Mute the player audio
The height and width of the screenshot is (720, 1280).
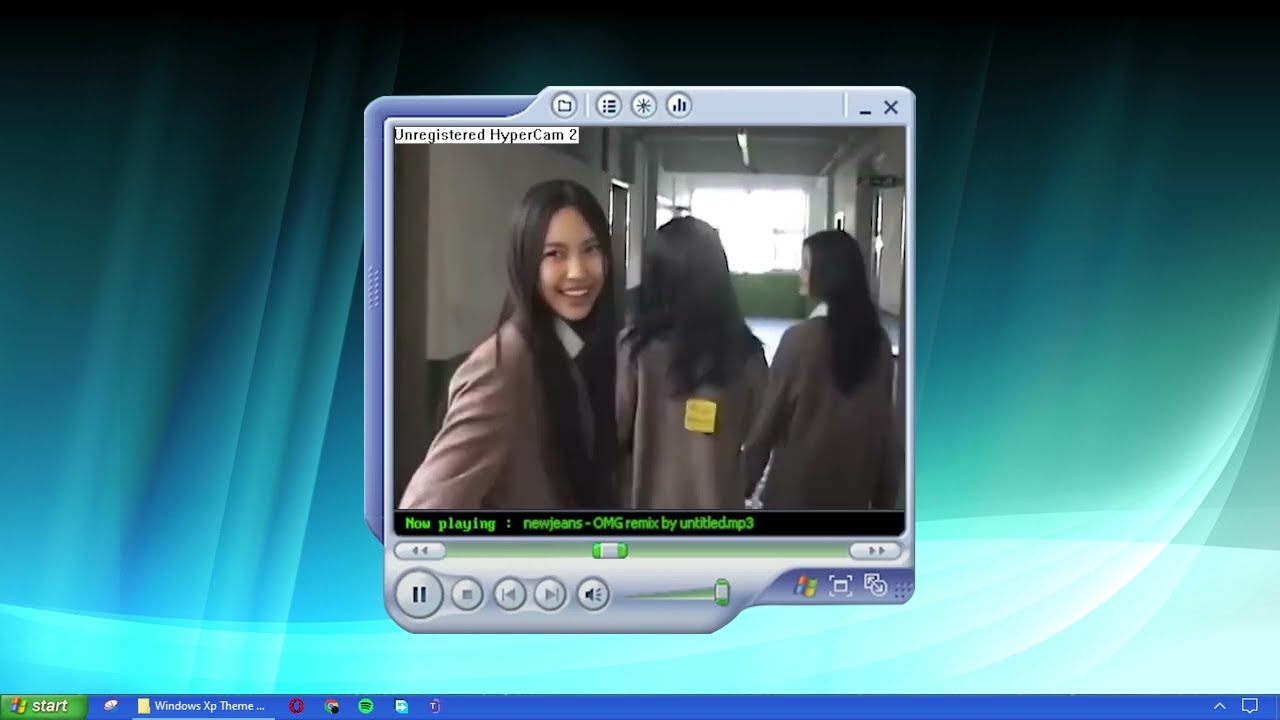pos(593,595)
